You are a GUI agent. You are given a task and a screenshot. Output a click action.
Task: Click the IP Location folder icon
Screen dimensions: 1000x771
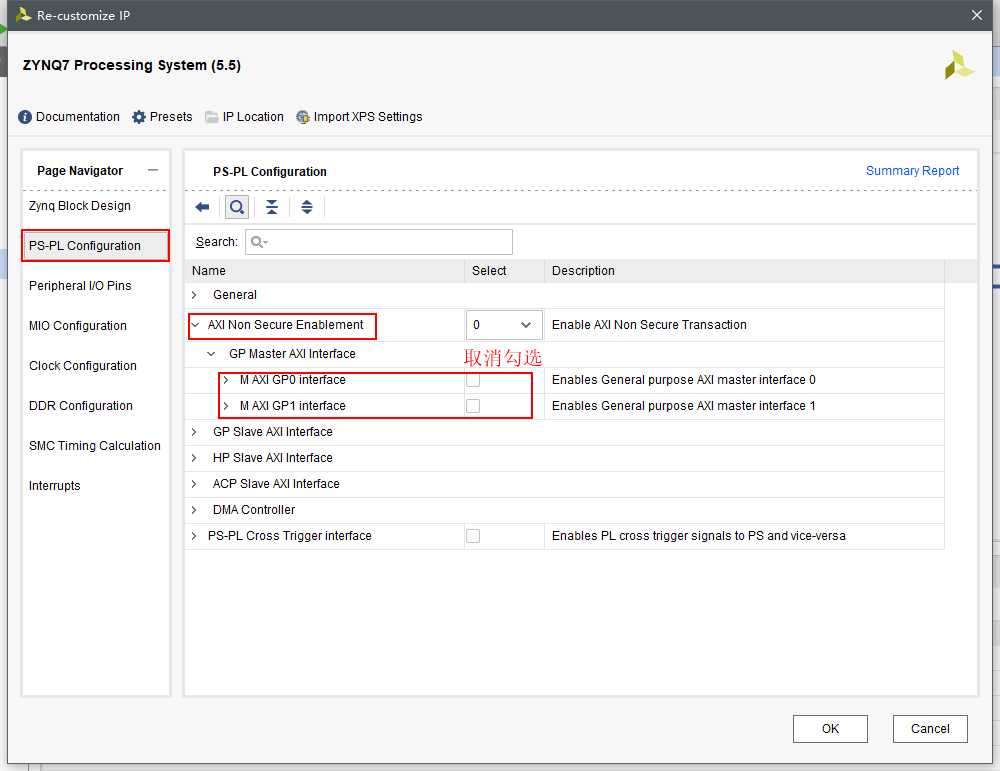click(x=212, y=117)
